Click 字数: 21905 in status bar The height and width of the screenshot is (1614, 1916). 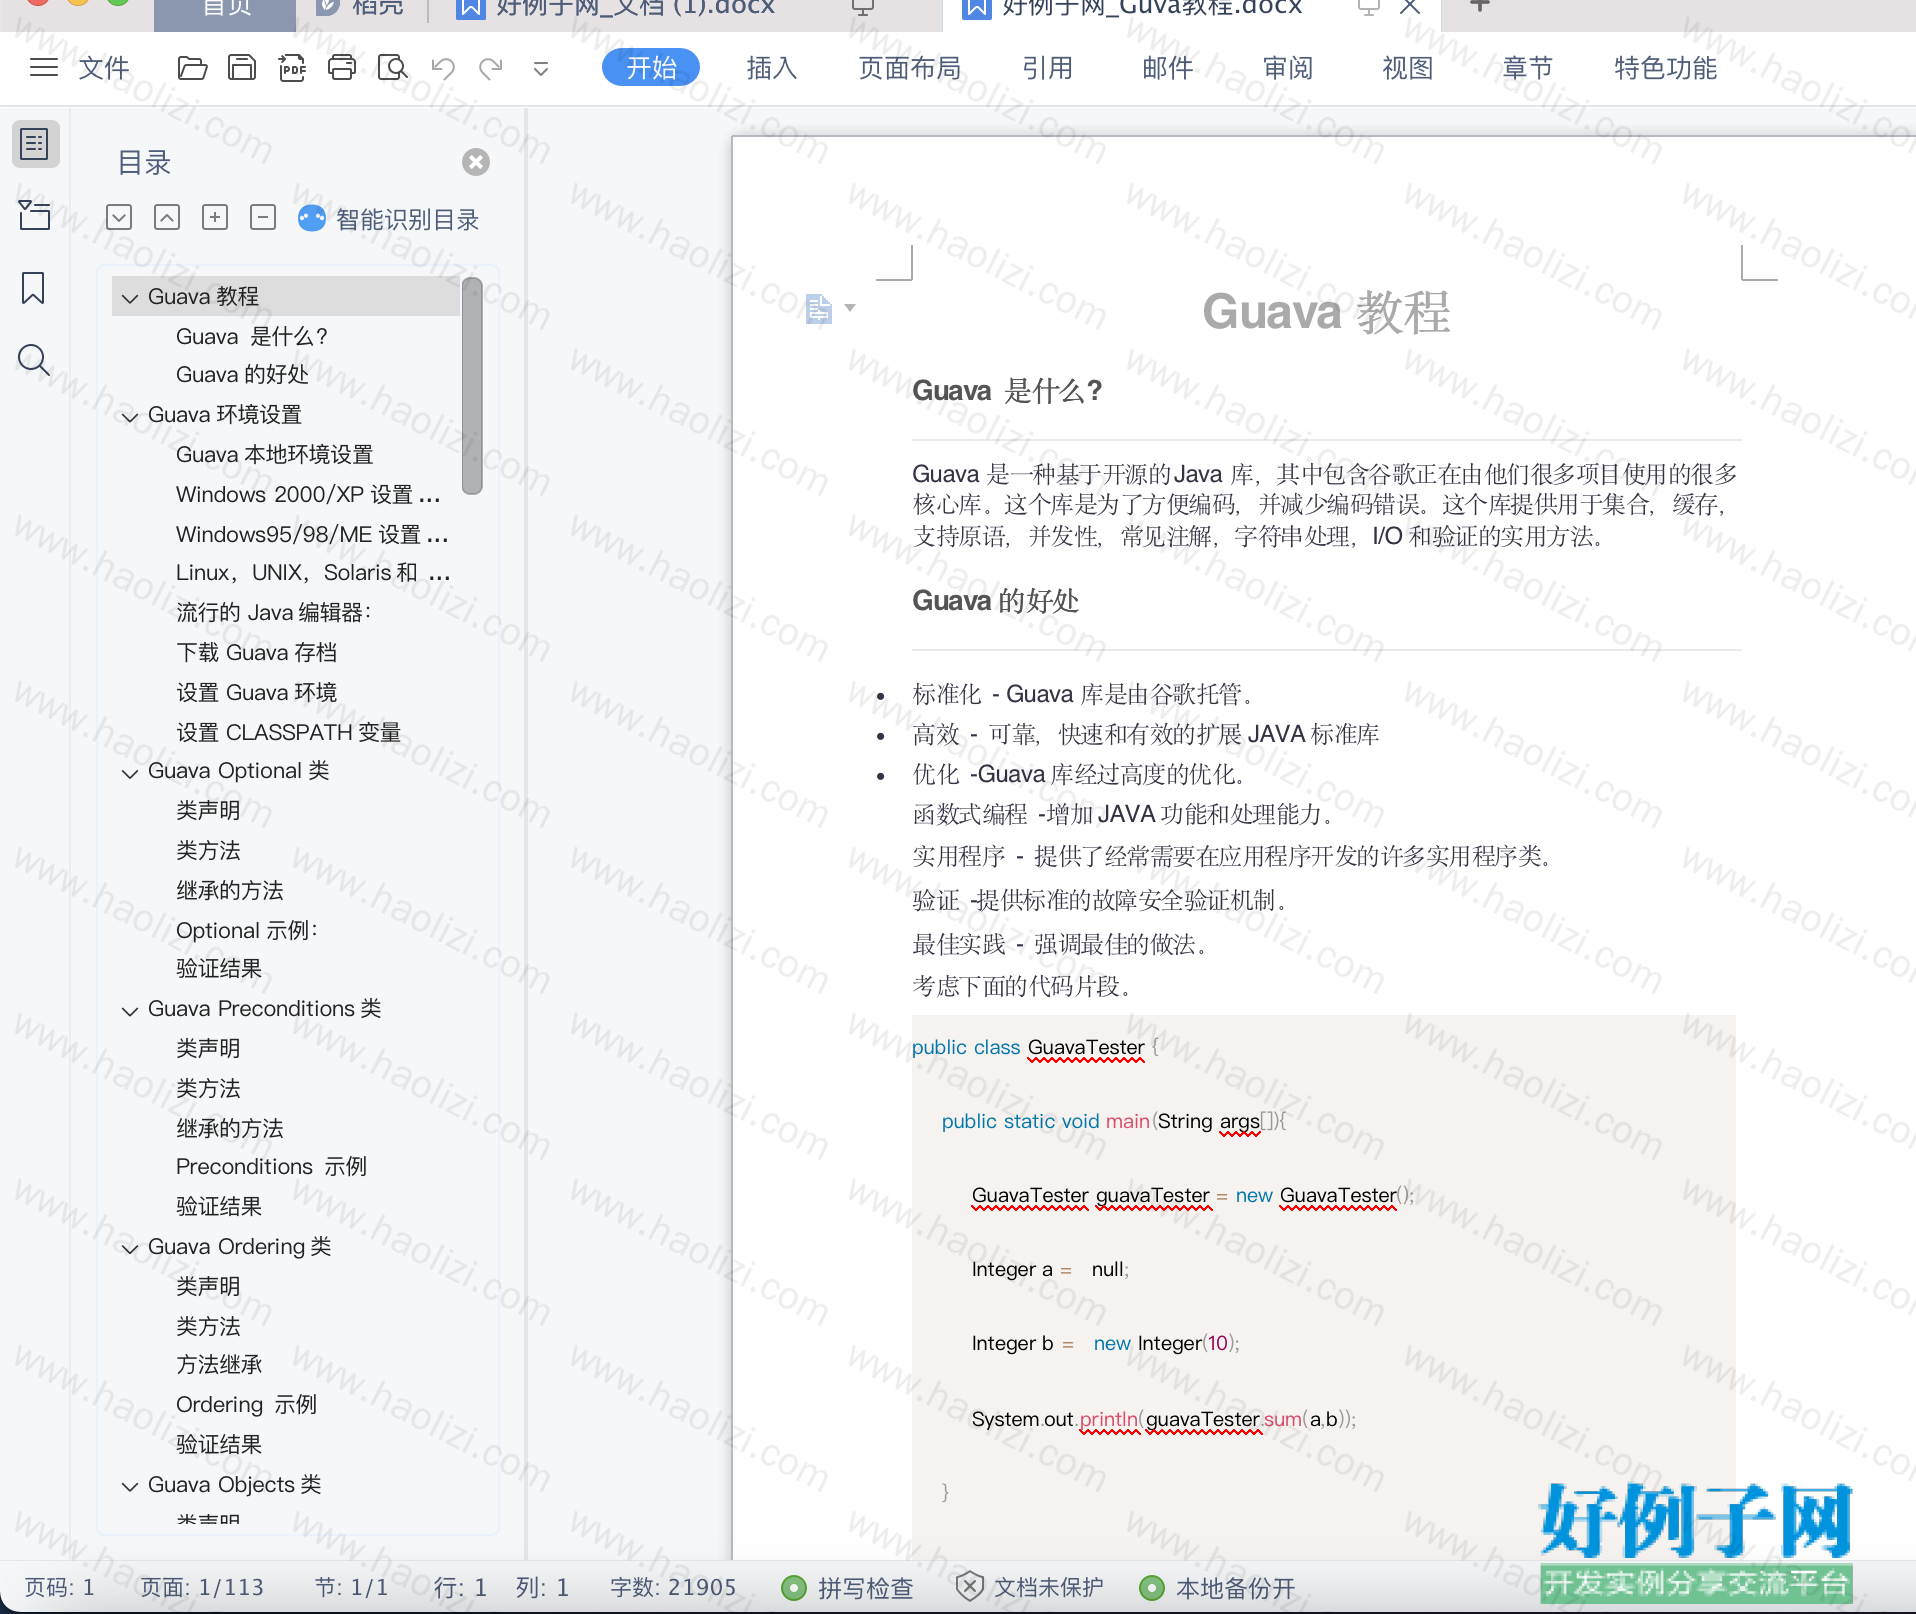coord(673,1587)
